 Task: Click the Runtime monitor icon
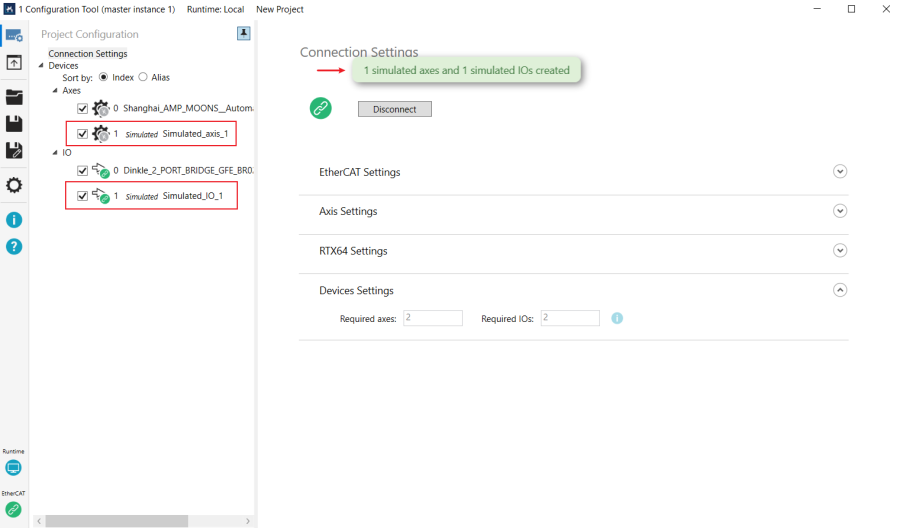pos(13,468)
